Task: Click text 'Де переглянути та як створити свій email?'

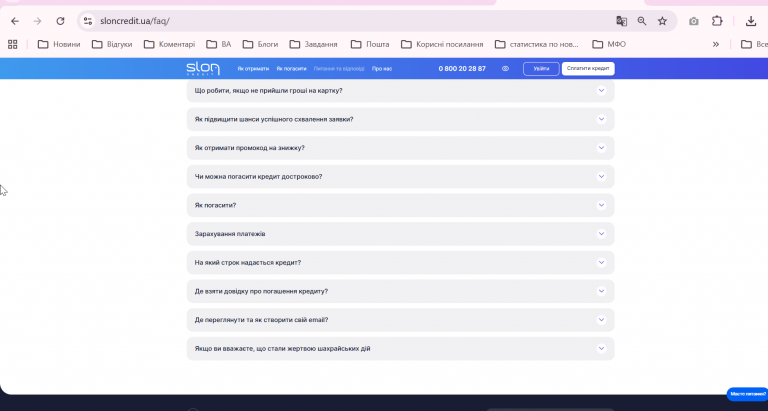Action: (261, 320)
